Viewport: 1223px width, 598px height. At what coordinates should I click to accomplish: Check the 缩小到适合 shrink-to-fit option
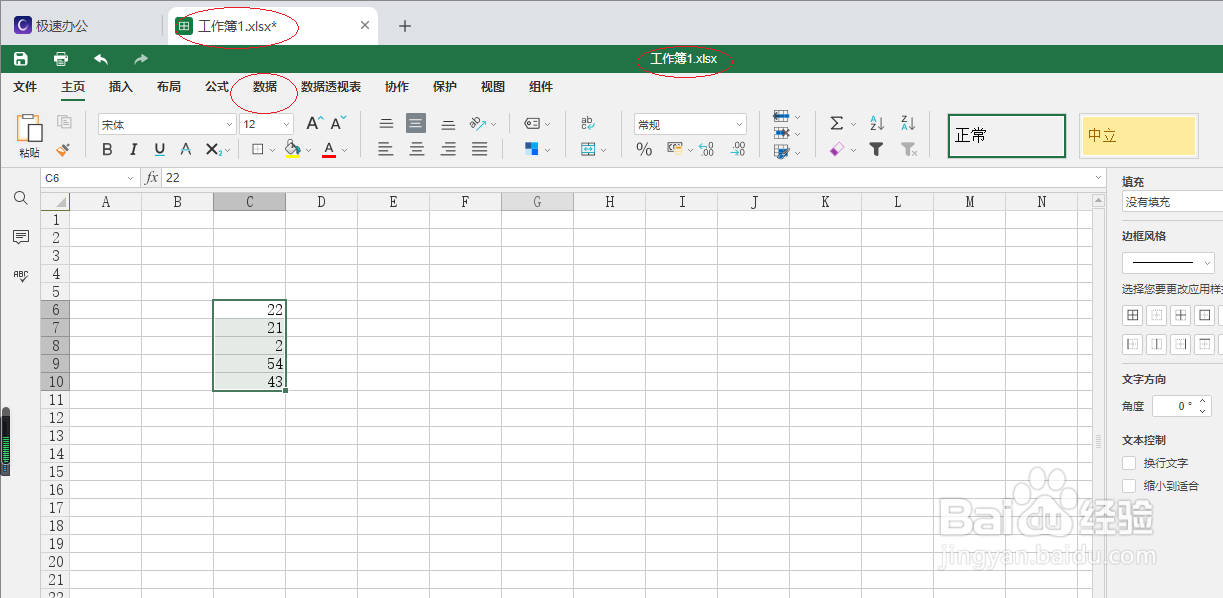(1128, 485)
